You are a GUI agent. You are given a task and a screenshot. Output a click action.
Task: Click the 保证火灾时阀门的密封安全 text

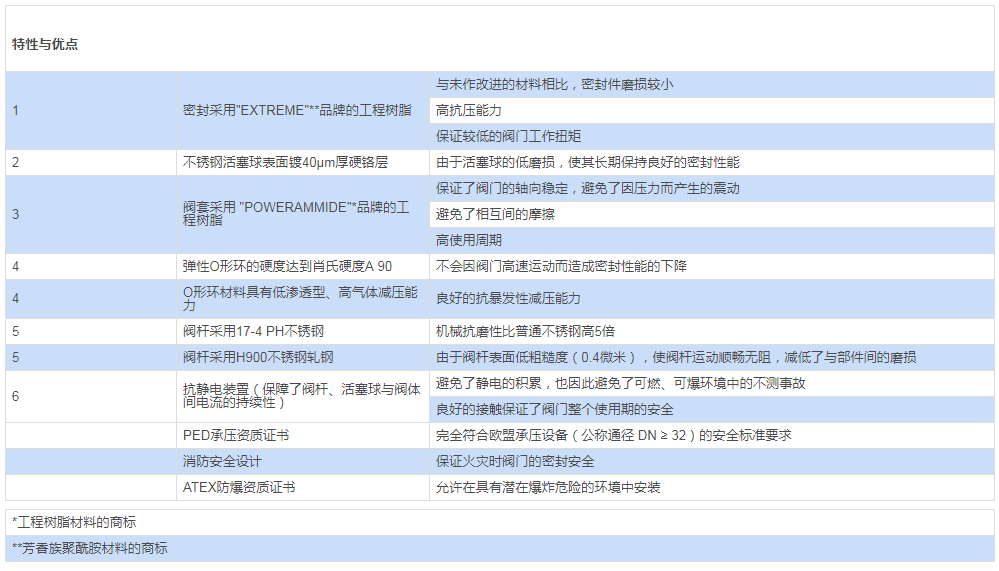(515, 461)
